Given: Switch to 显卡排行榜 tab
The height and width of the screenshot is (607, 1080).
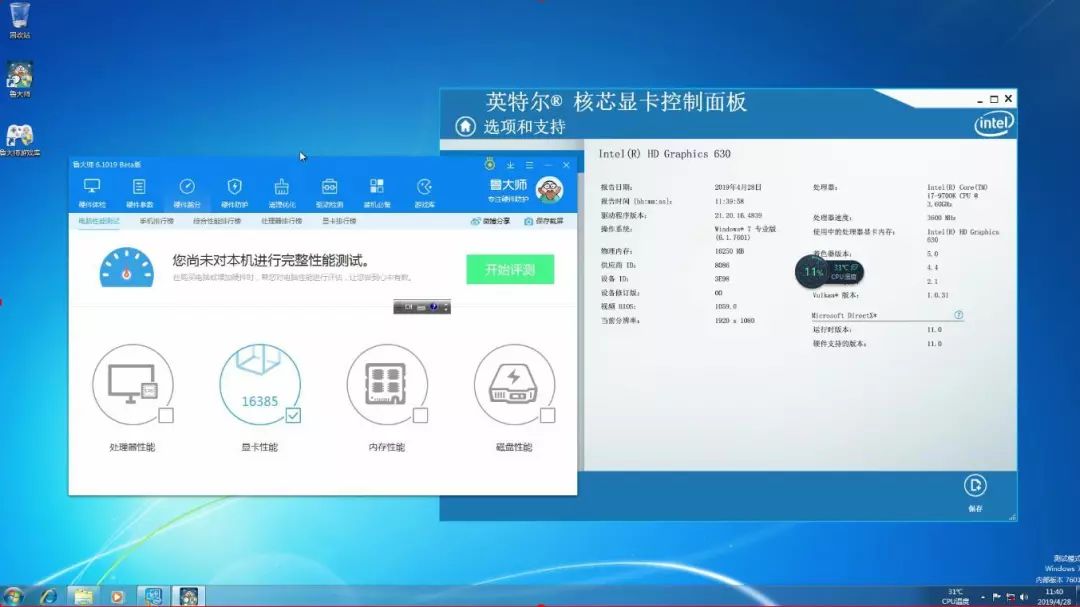Looking at the screenshot, I should coord(339,221).
